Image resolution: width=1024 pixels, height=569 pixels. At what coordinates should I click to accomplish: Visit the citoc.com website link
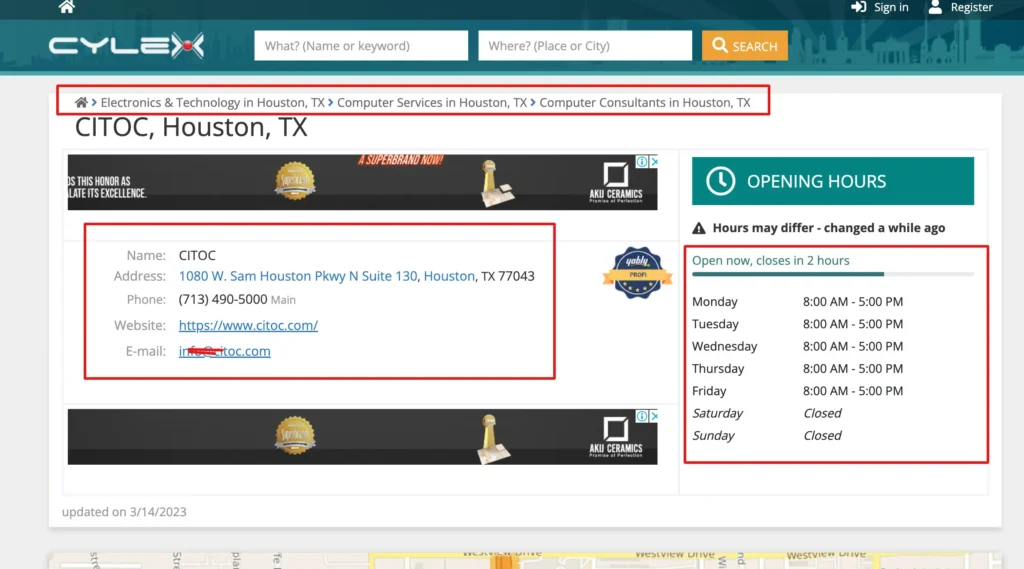tap(248, 325)
